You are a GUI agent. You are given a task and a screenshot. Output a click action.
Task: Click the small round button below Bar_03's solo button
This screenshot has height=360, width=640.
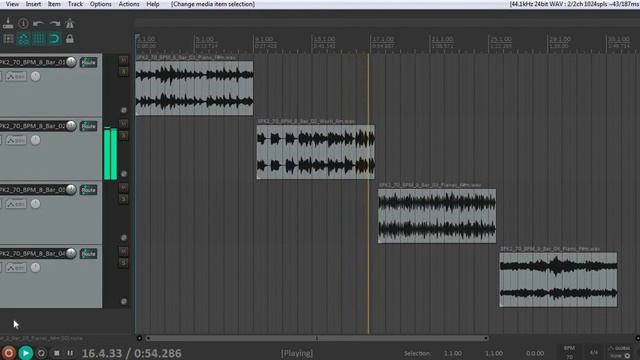point(124,238)
